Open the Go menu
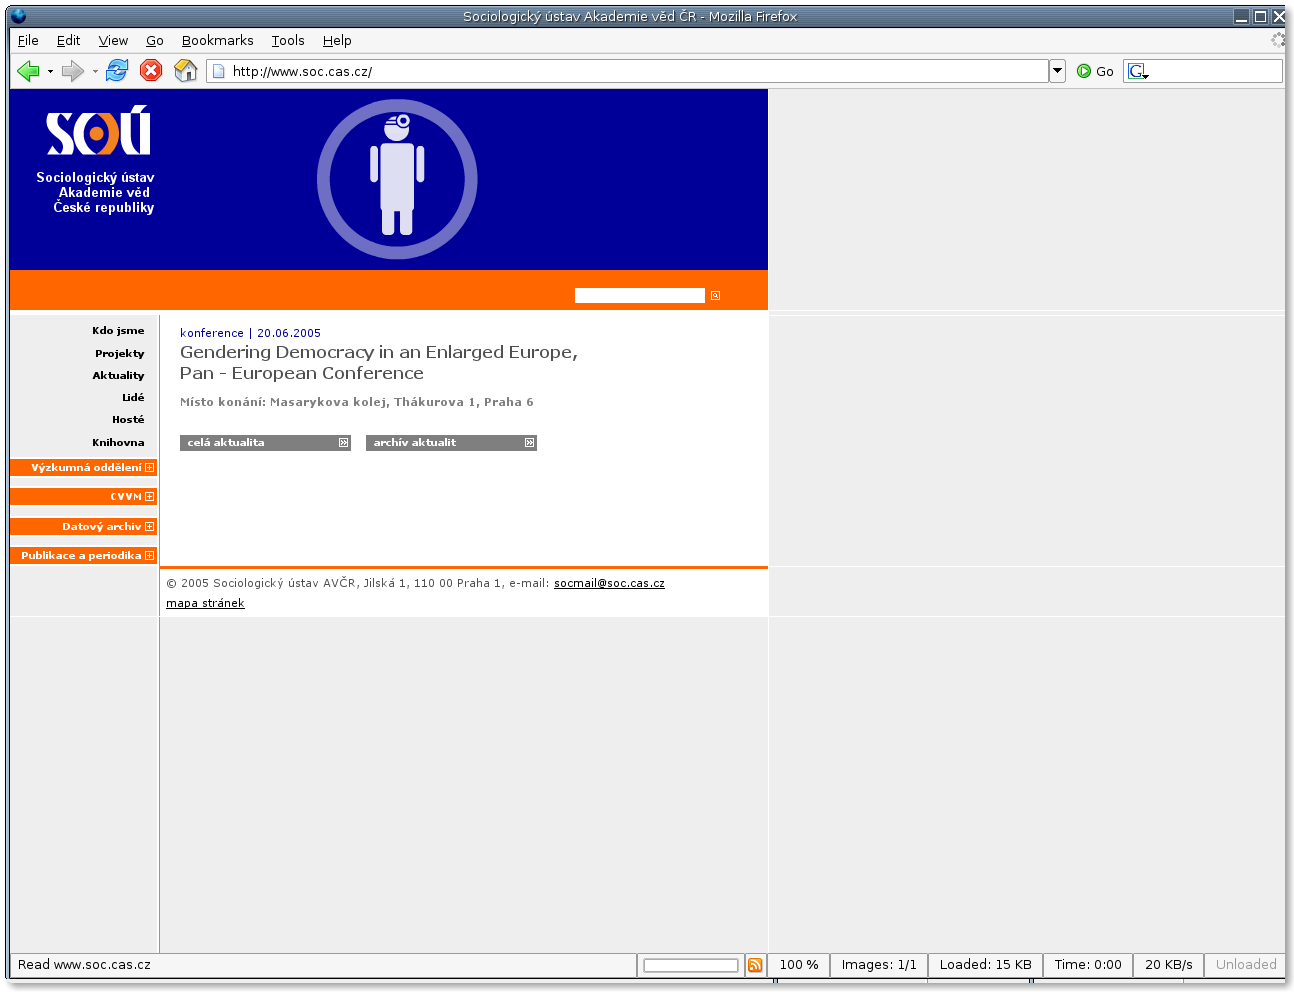The width and height of the screenshot is (1294, 992). tap(154, 40)
